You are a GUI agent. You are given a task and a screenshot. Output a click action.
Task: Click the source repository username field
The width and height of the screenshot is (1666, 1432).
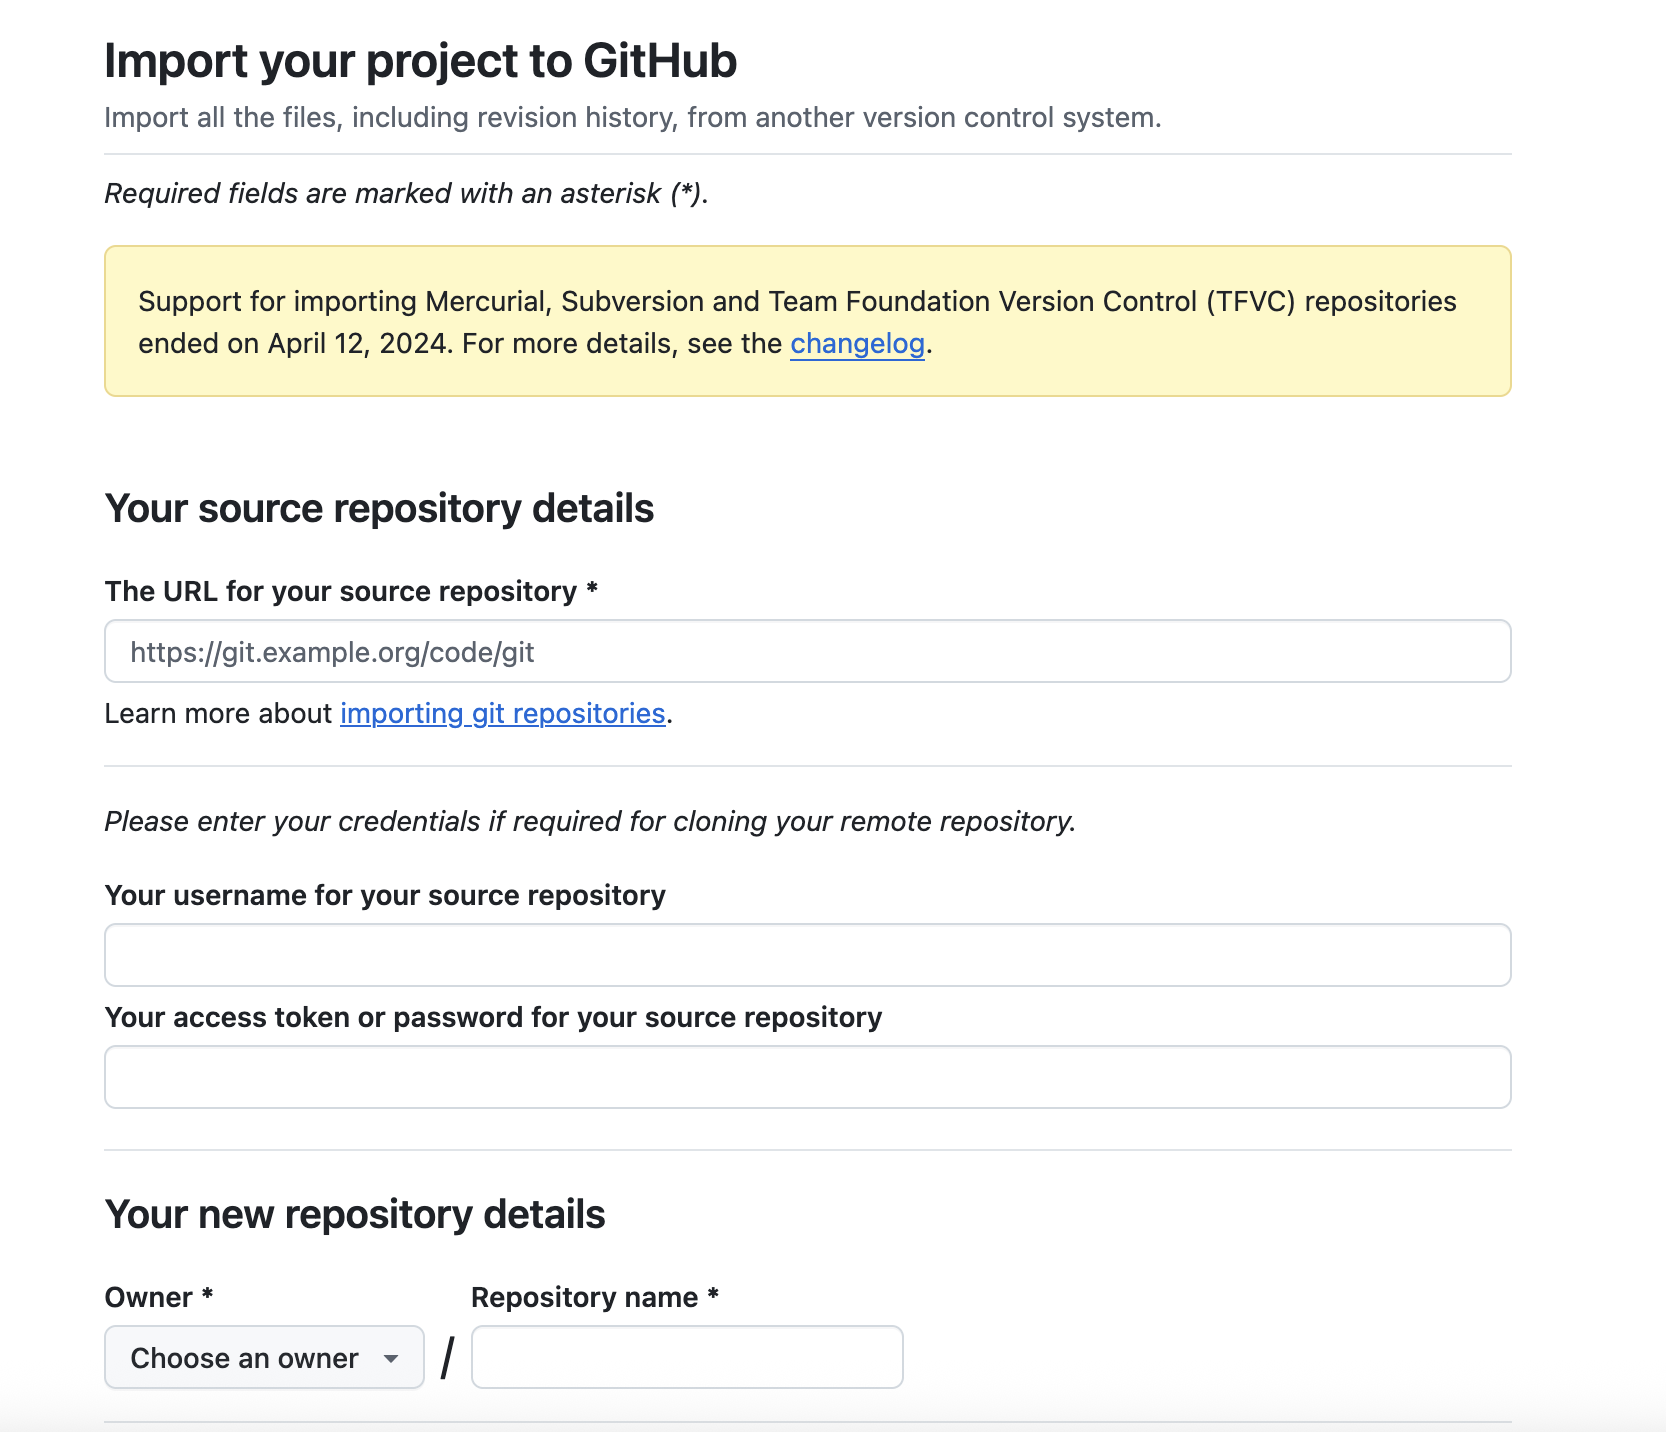point(807,955)
